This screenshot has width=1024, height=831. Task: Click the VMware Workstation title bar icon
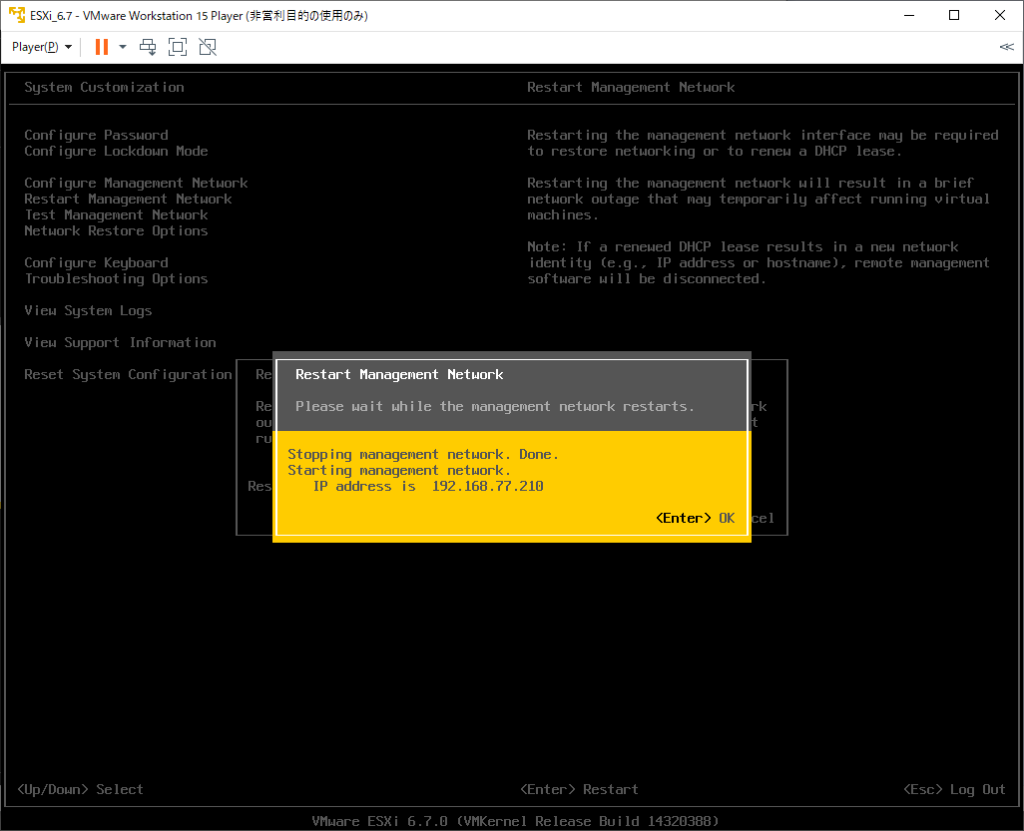[x=16, y=15]
